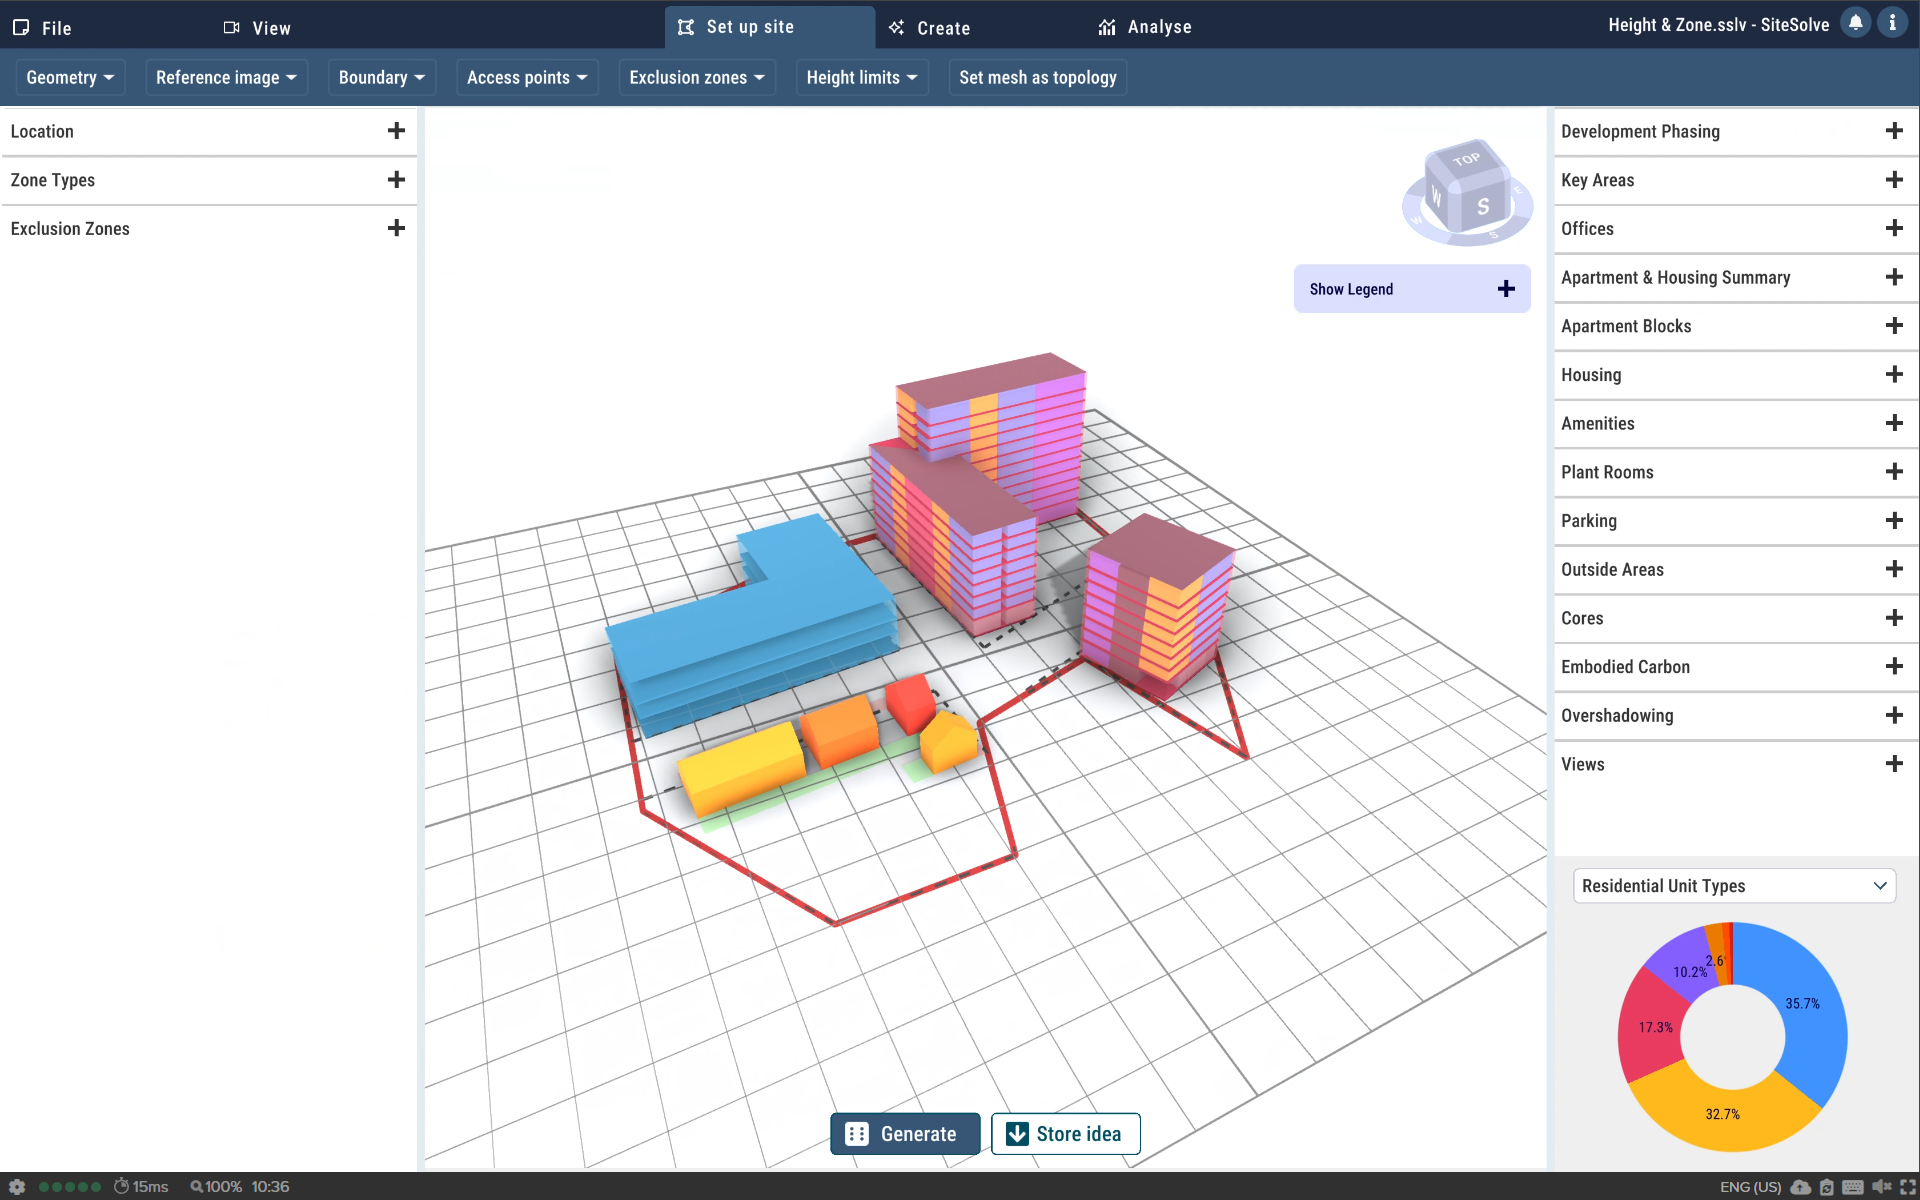Switch to the Analyse tab

point(1144,27)
